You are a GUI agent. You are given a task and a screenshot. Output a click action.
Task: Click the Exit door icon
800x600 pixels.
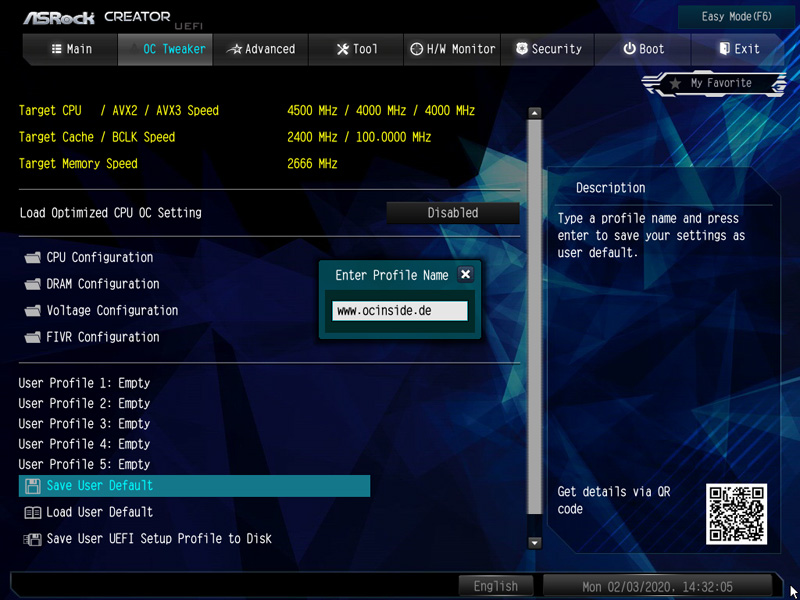(x=724, y=49)
